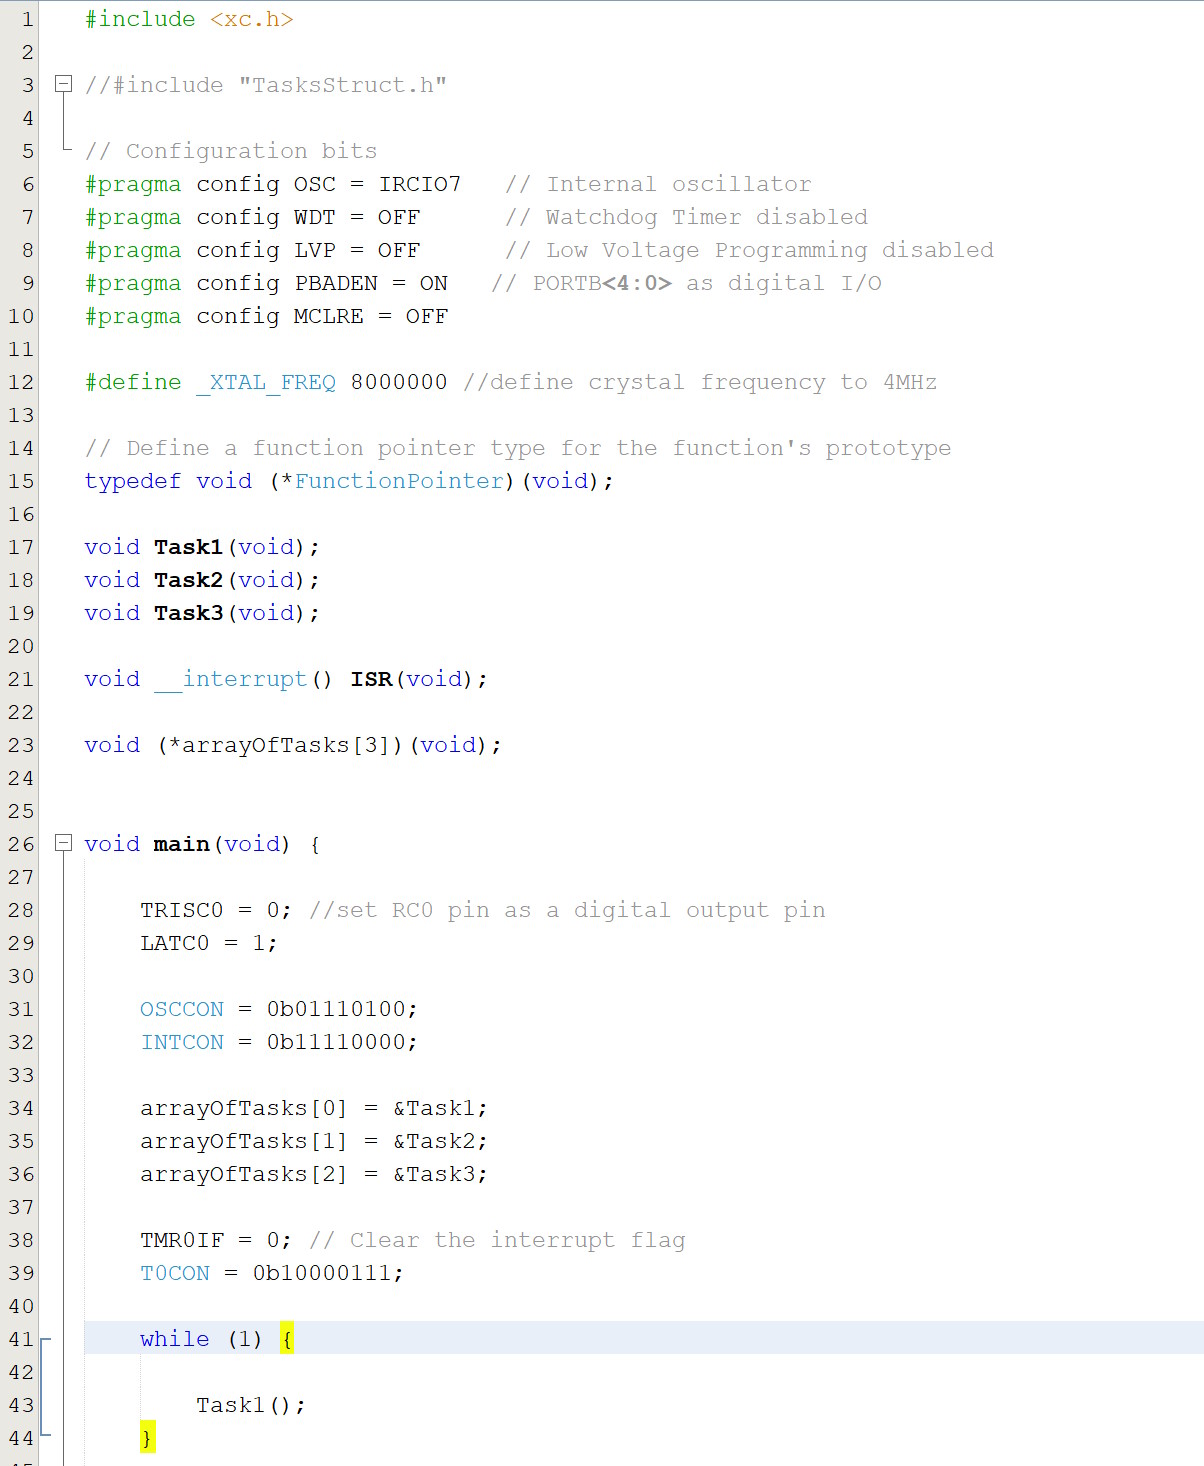
Task: Place cursor on highlighted opening brace after while
Action: 287,1339
